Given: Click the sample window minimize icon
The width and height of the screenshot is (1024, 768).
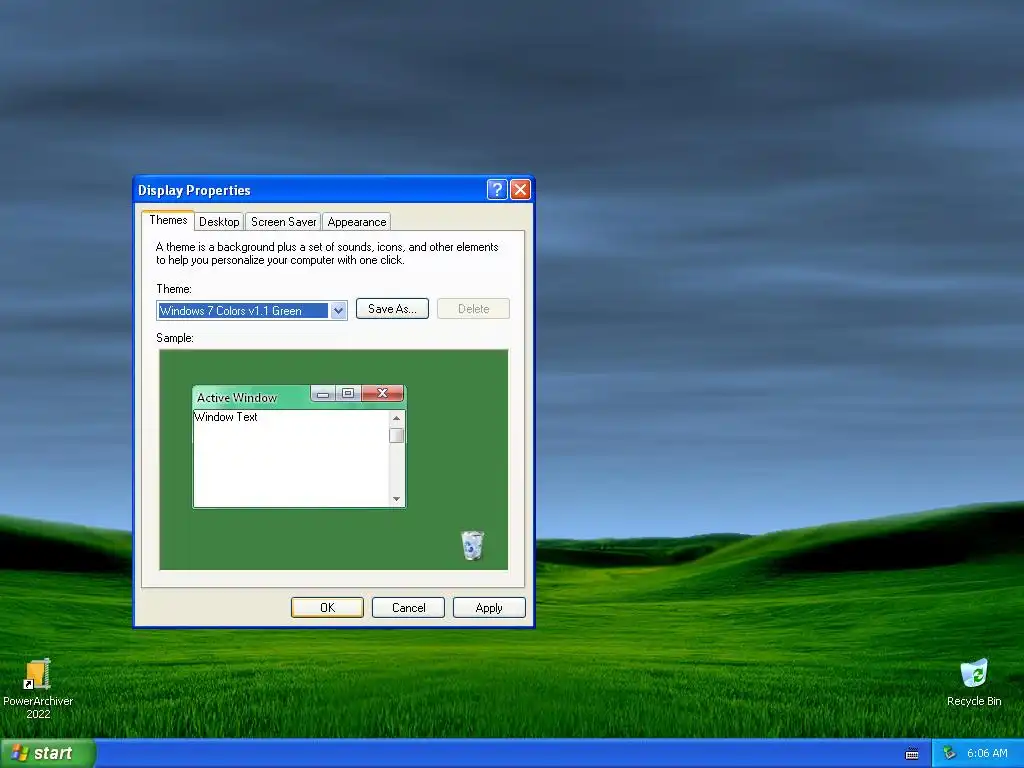Looking at the screenshot, I should (323, 394).
